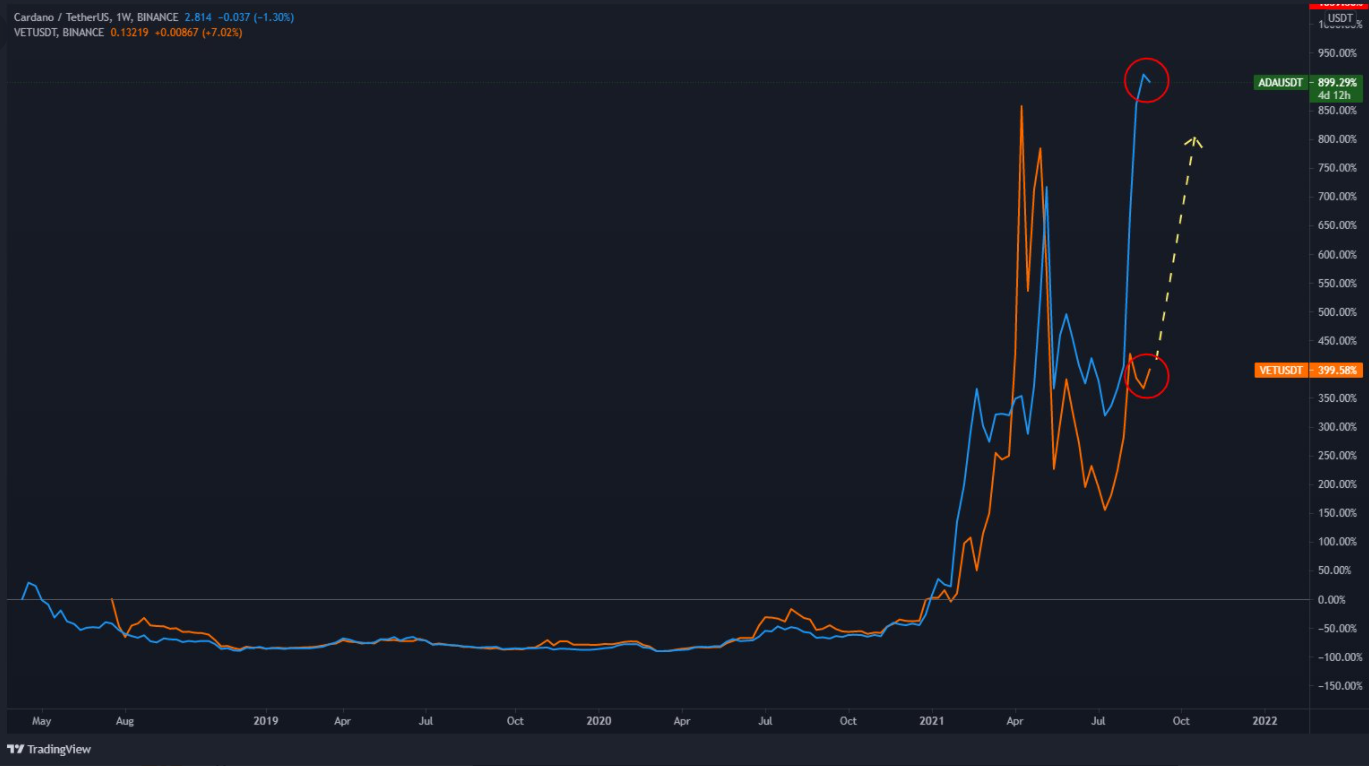Select the 2021 label on the time axis

click(x=932, y=720)
